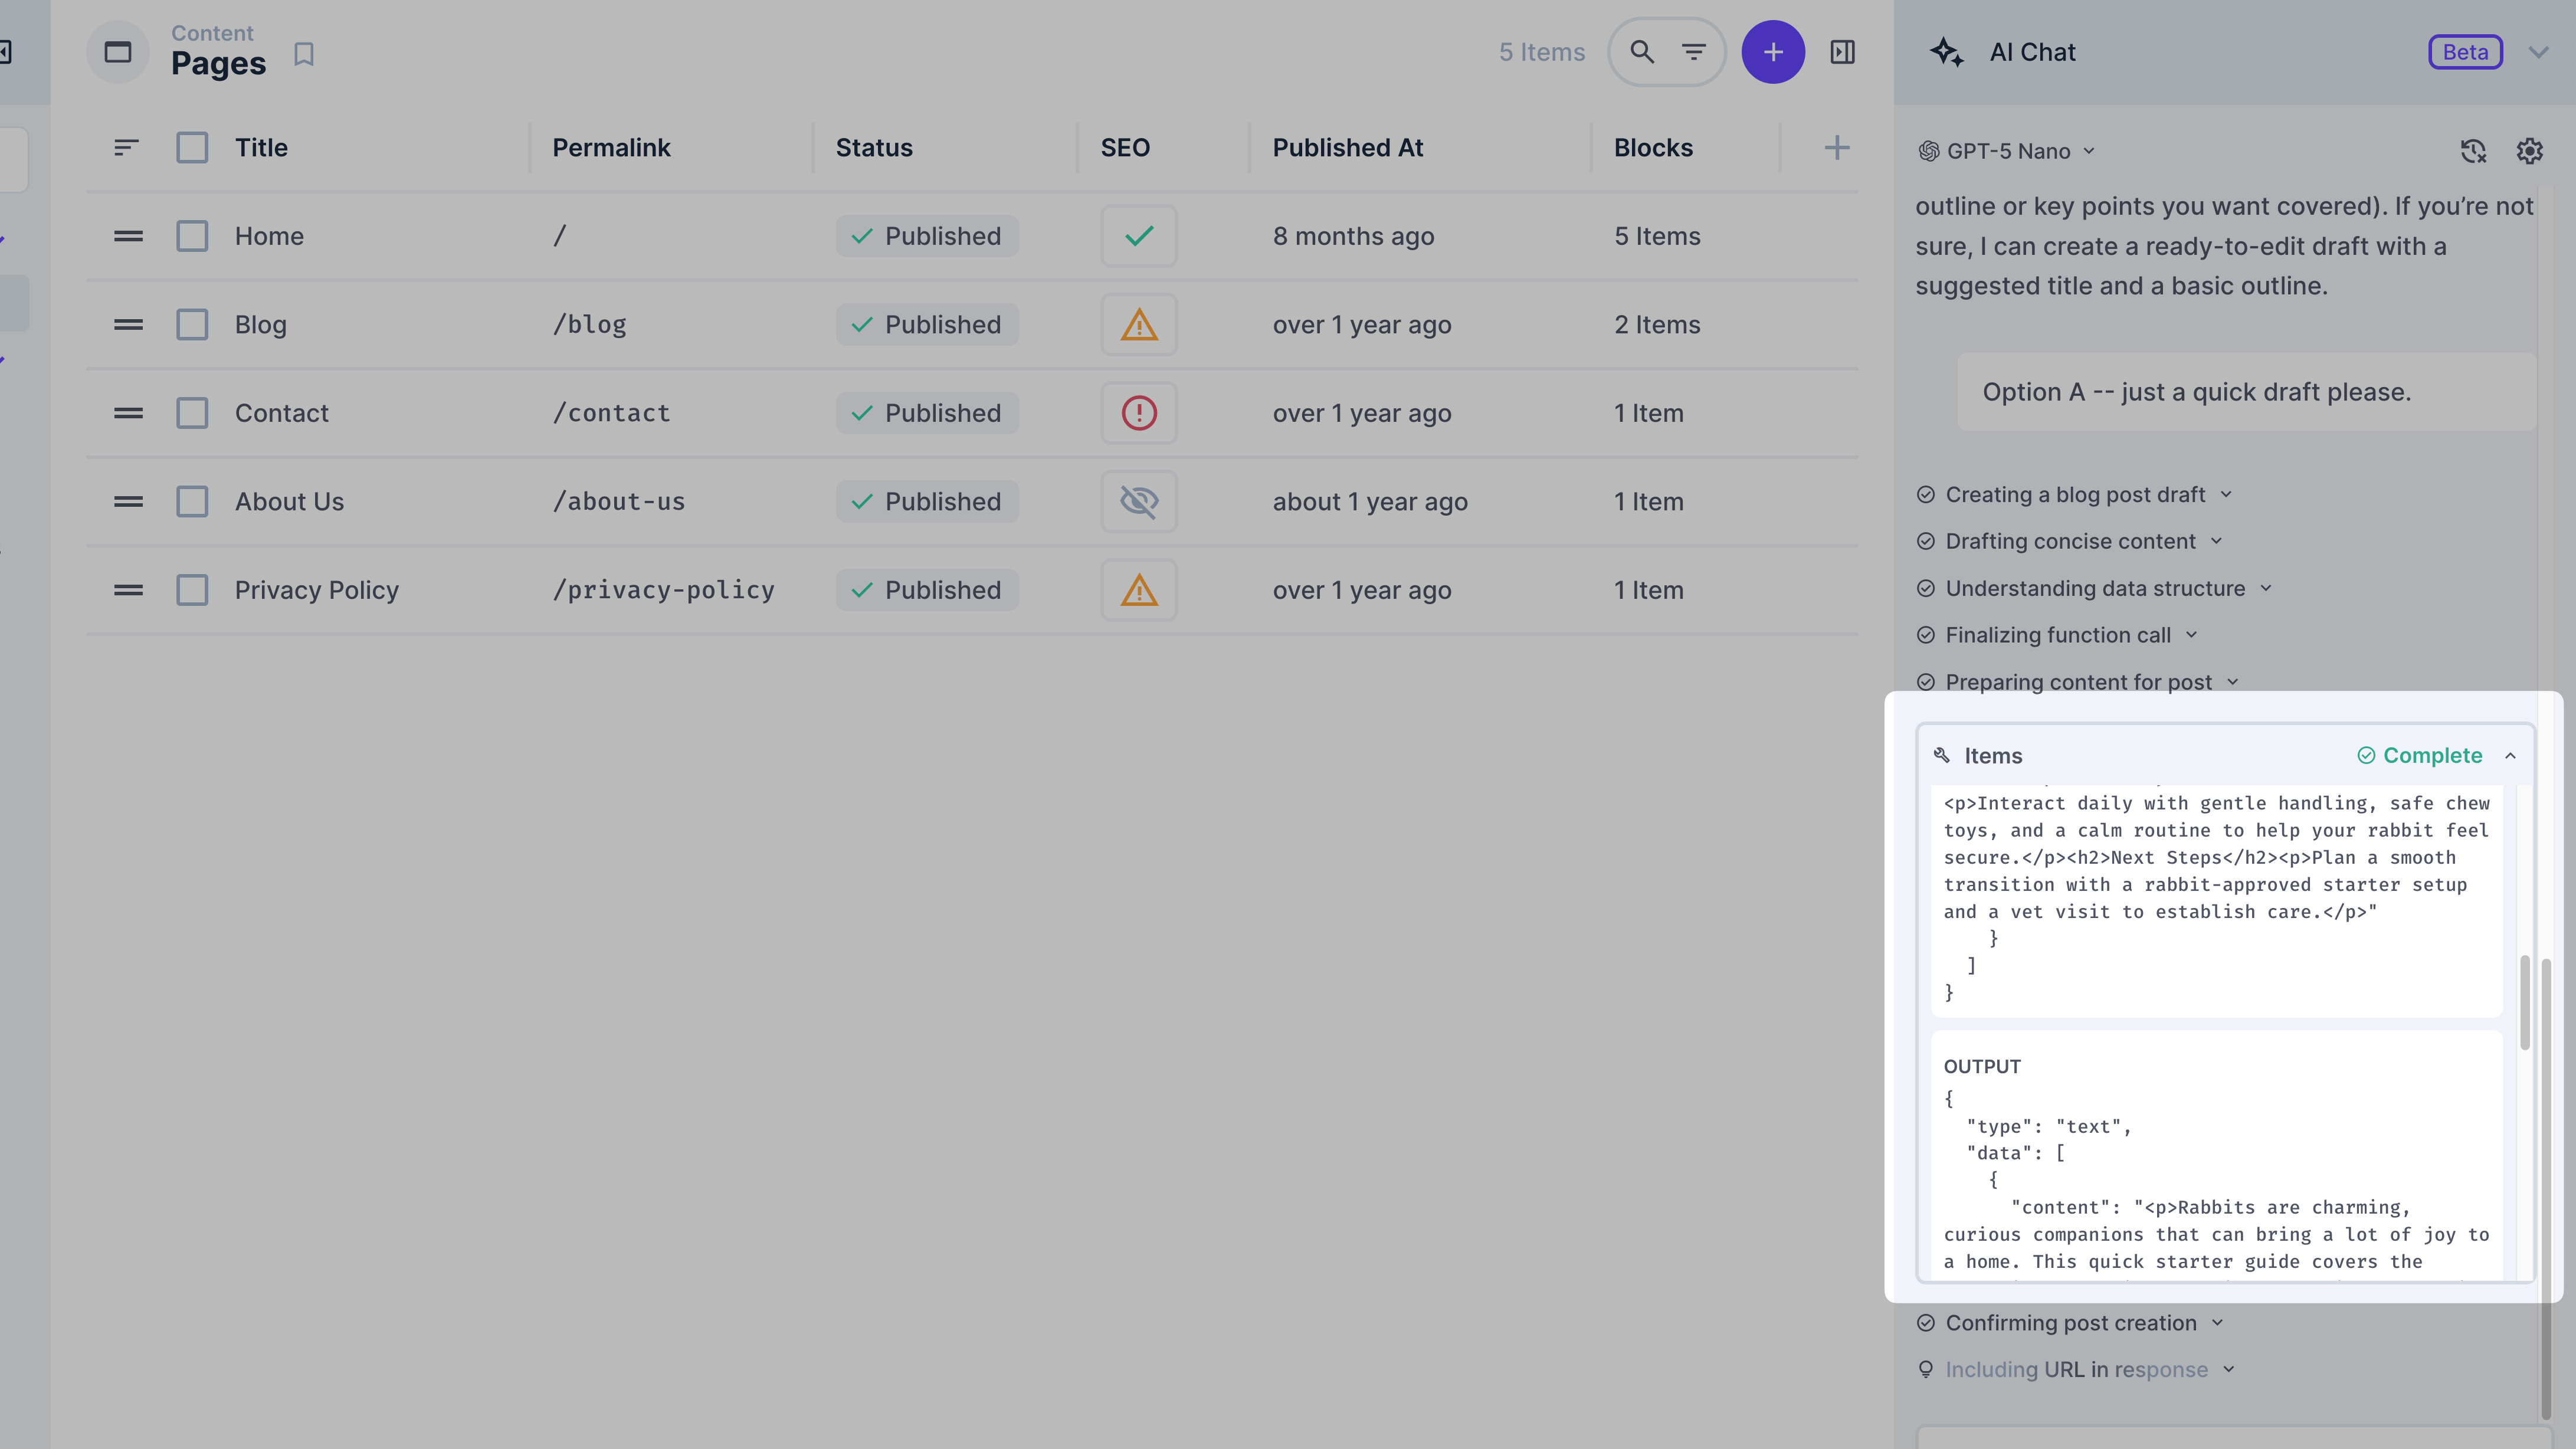Click the SEO warning icon on Blog row
This screenshot has width=2576, height=1449.
1138,324
